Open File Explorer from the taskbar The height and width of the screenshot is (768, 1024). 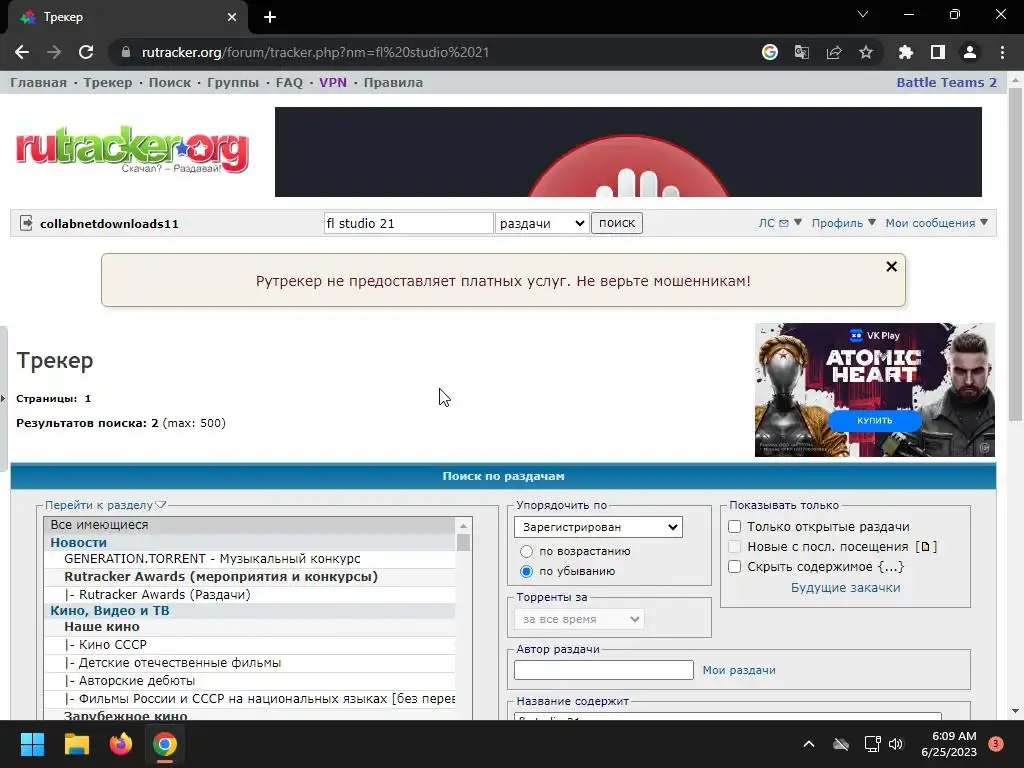tap(76, 744)
